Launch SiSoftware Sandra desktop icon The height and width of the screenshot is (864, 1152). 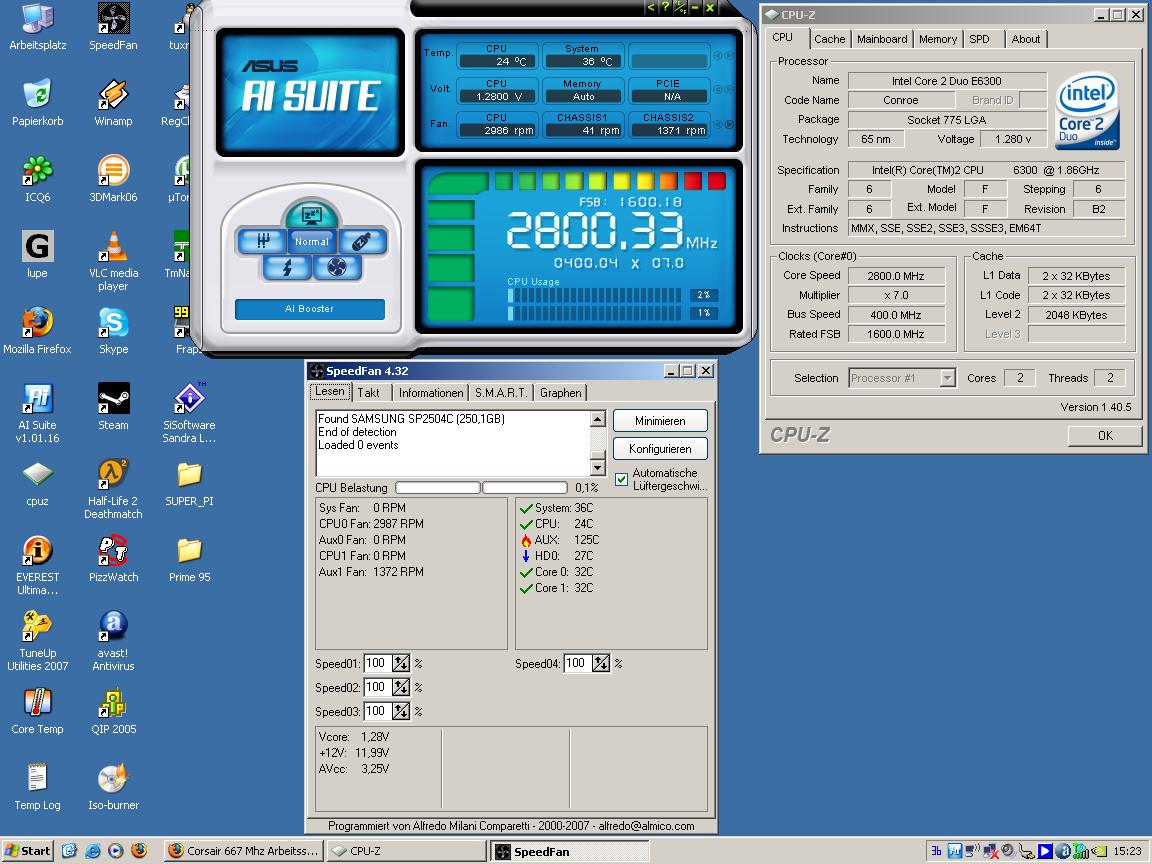point(190,413)
